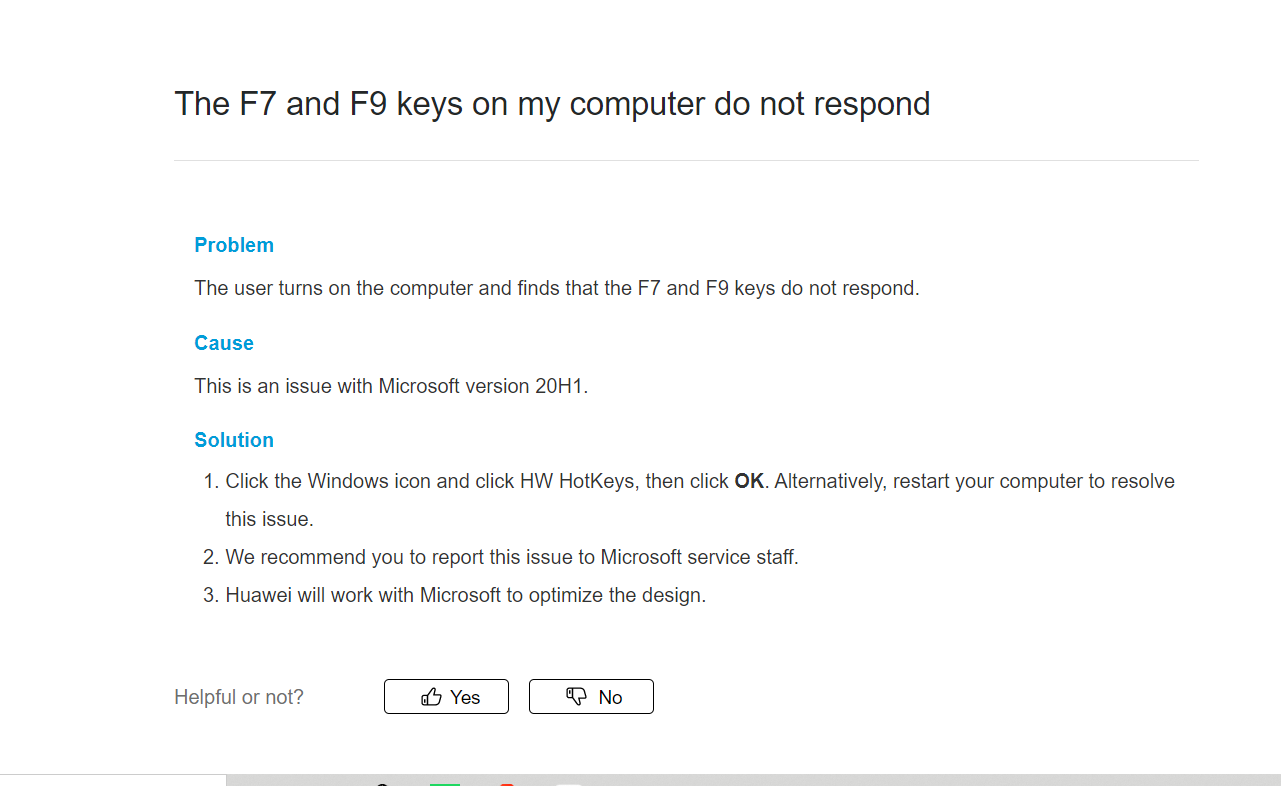
Task: Click step 3 about Huawei optimizing design
Action: tap(465, 595)
